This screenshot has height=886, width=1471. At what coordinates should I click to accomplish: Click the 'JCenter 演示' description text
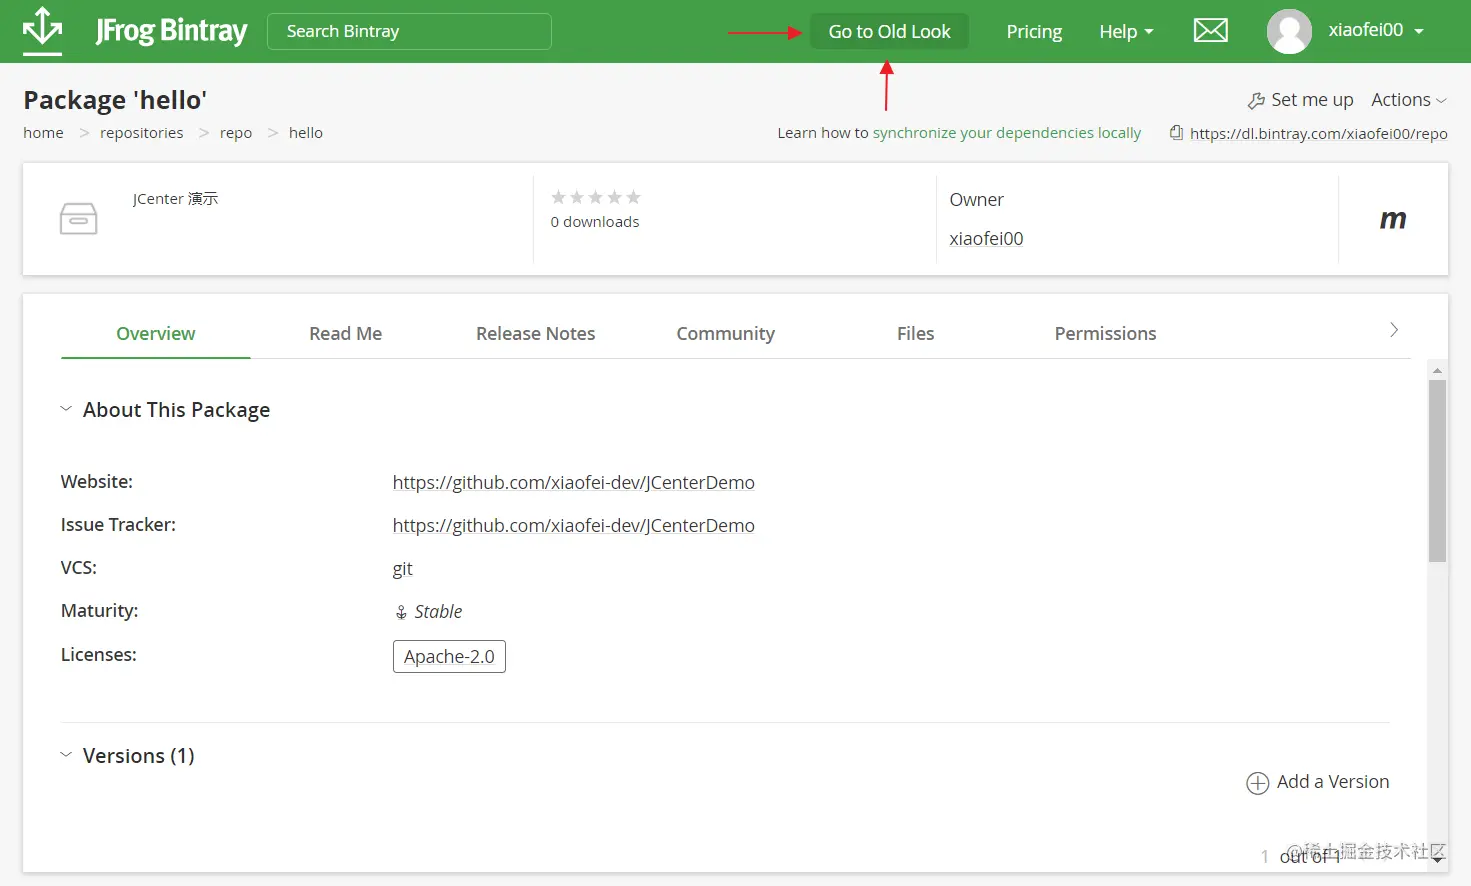175,199
